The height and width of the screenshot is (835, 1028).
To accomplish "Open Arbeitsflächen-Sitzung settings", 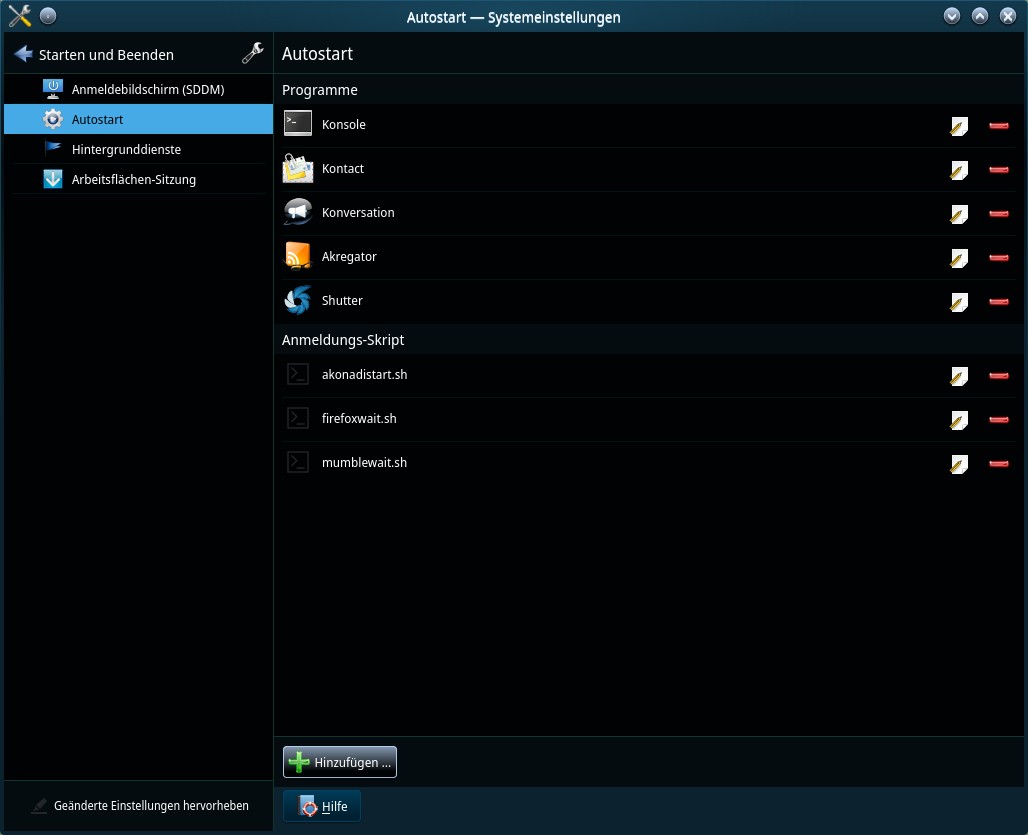I will (138, 180).
